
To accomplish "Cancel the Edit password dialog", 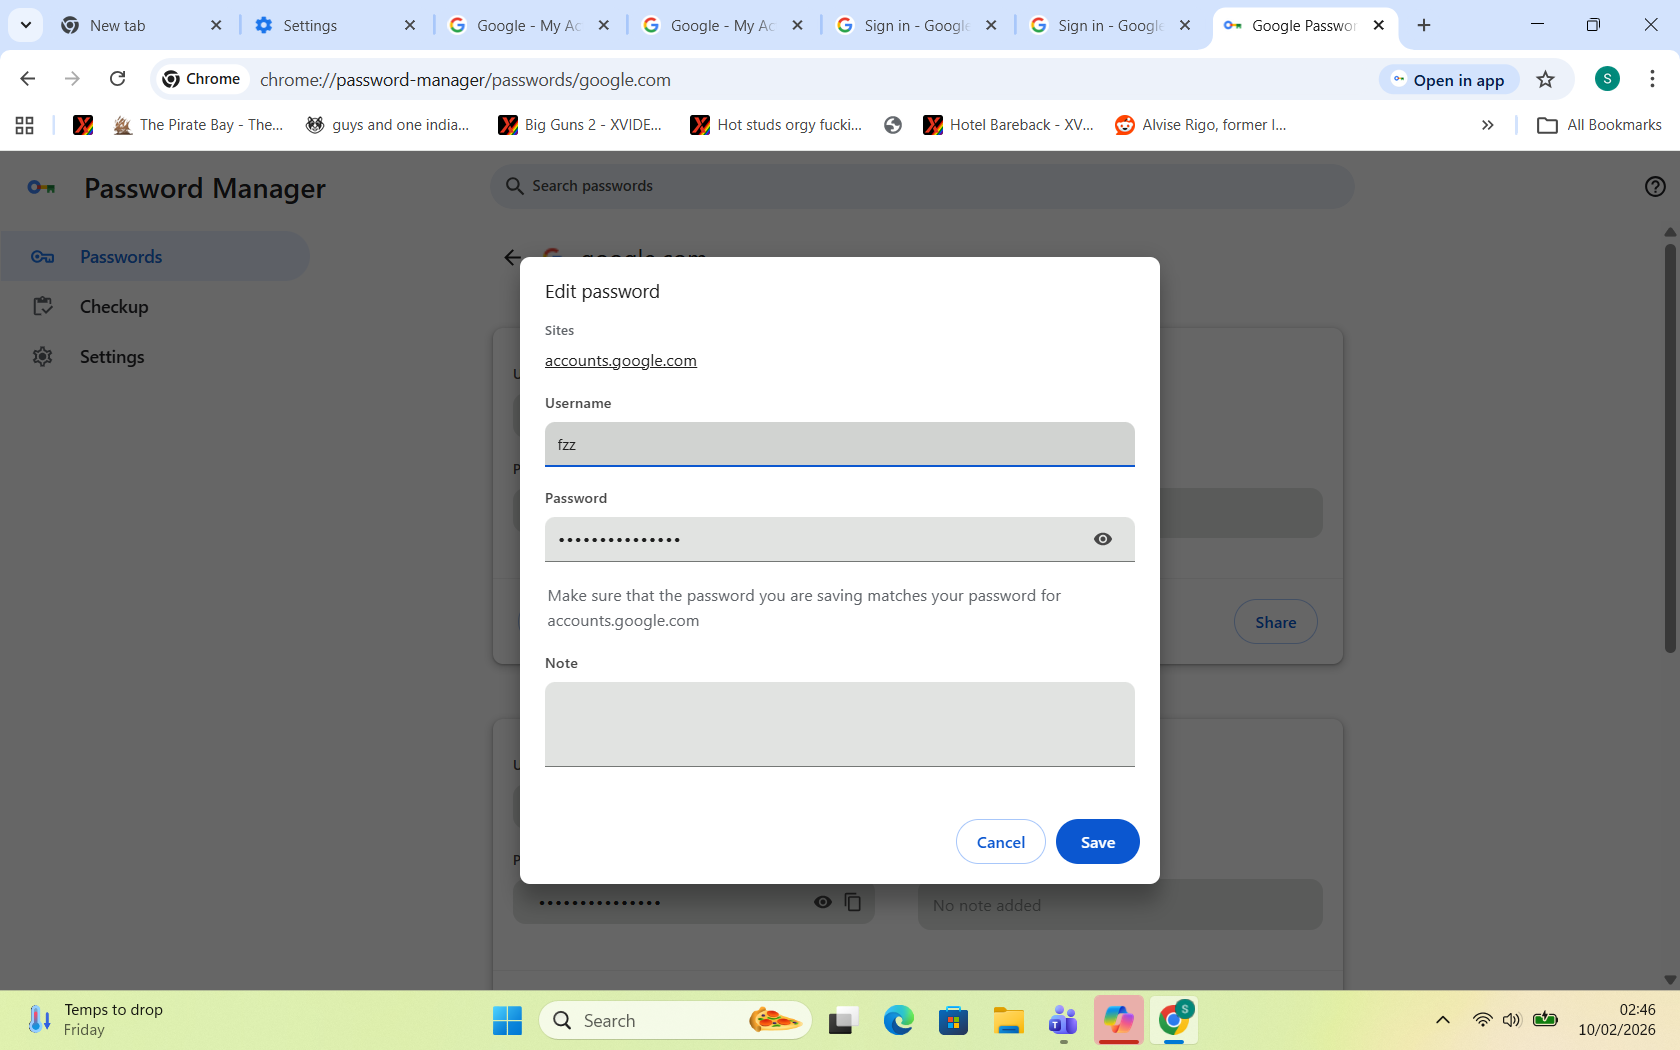I will click(1000, 842).
